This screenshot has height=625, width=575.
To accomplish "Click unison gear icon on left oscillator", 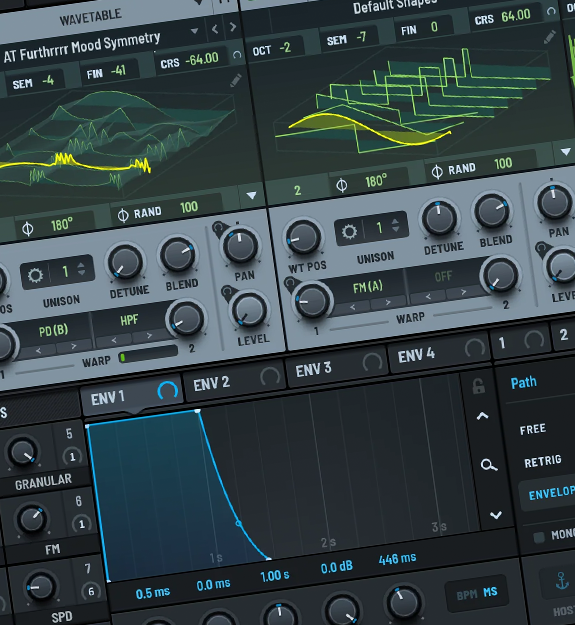I will point(35,275).
